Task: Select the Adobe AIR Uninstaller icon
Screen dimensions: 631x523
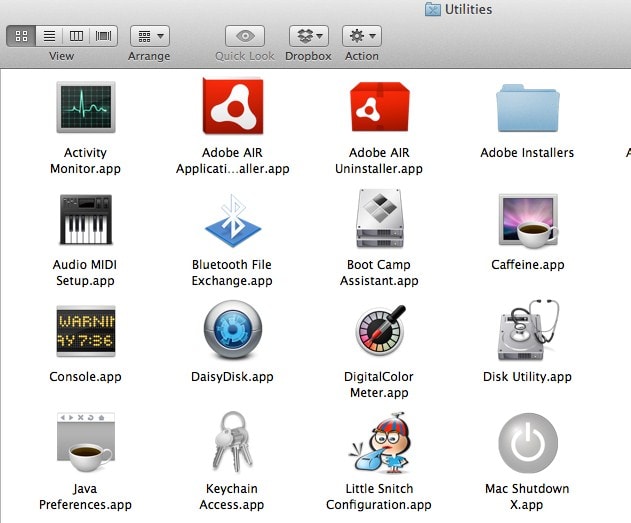Action: [x=379, y=107]
